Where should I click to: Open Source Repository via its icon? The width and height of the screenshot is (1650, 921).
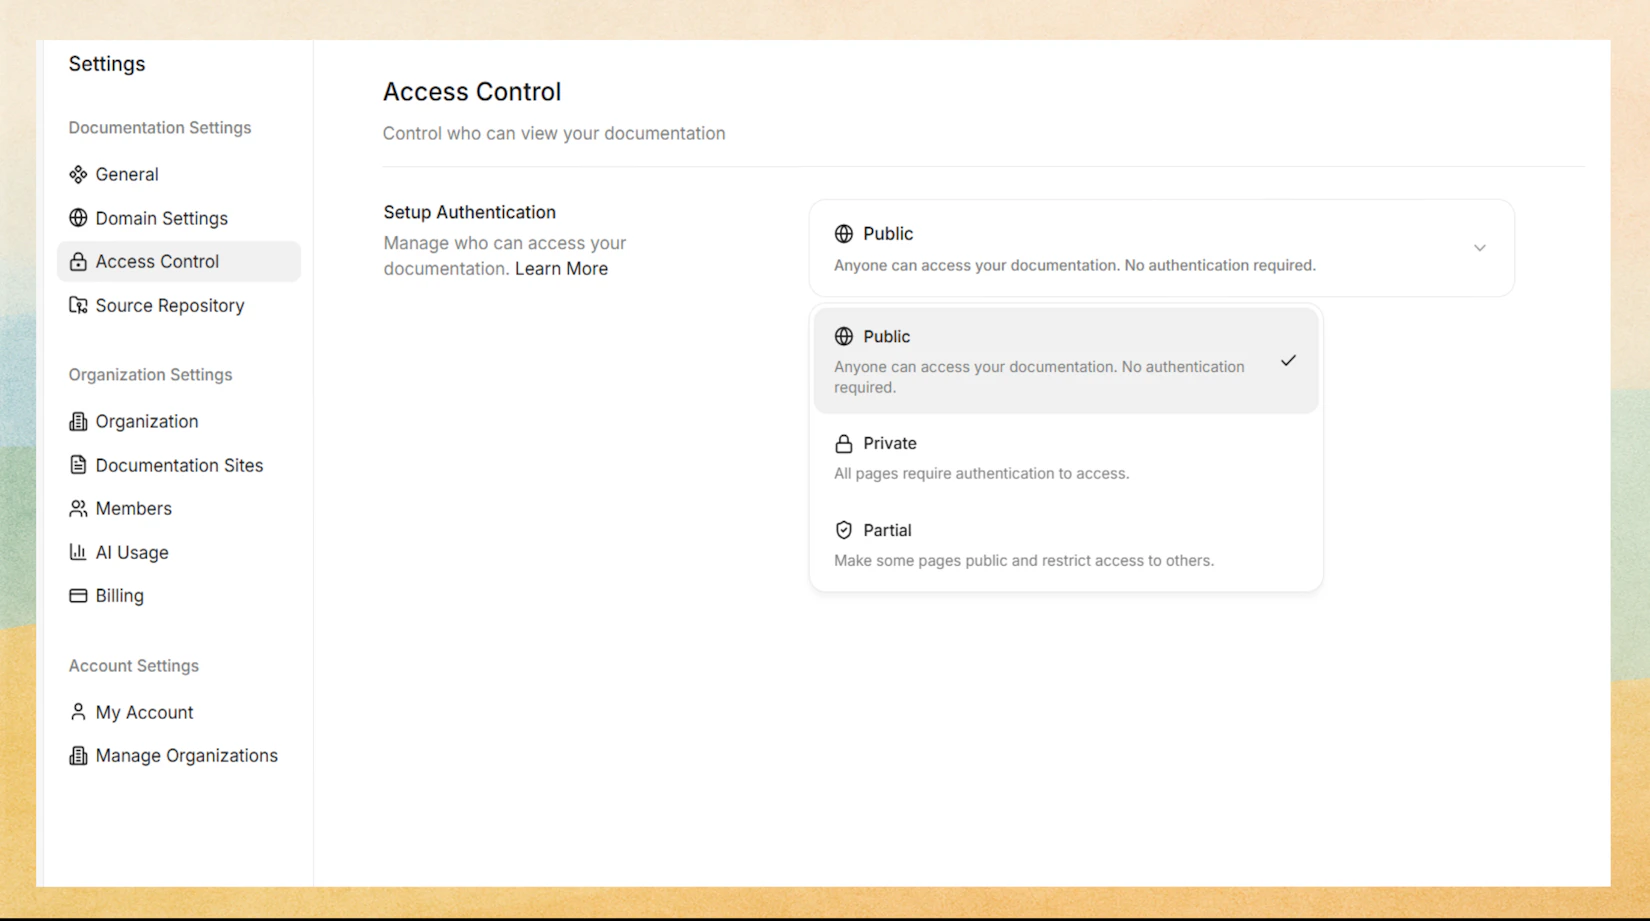click(x=78, y=305)
